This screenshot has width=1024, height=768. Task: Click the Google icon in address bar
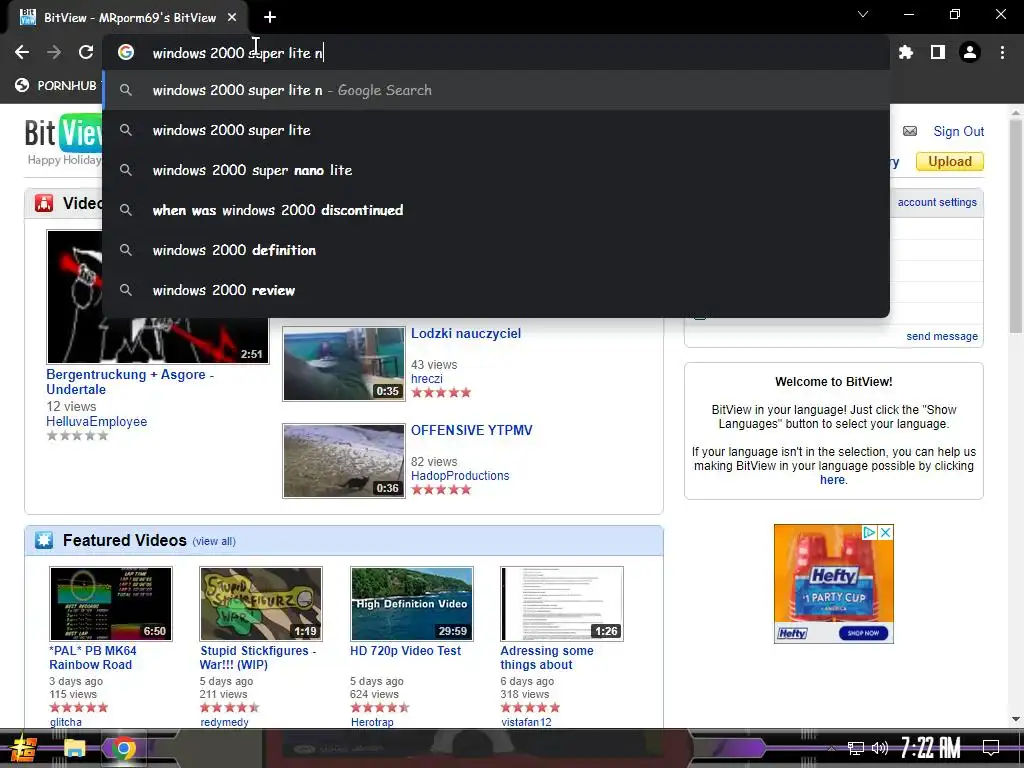[x=126, y=52]
